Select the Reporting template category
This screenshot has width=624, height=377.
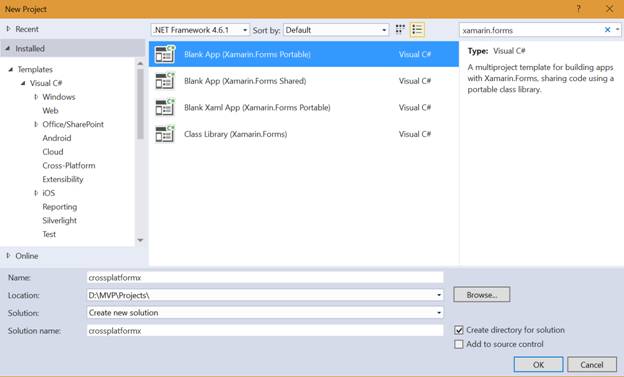(x=60, y=207)
